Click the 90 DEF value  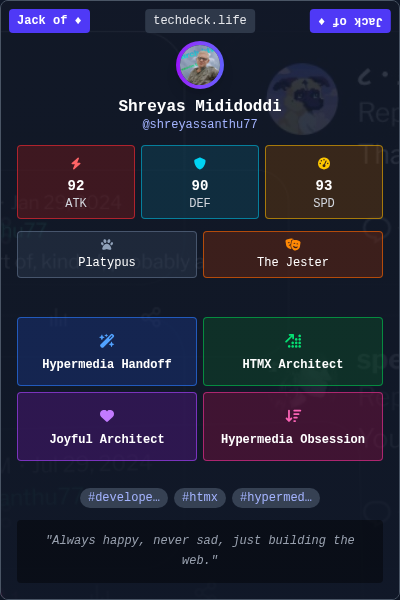point(200,186)
